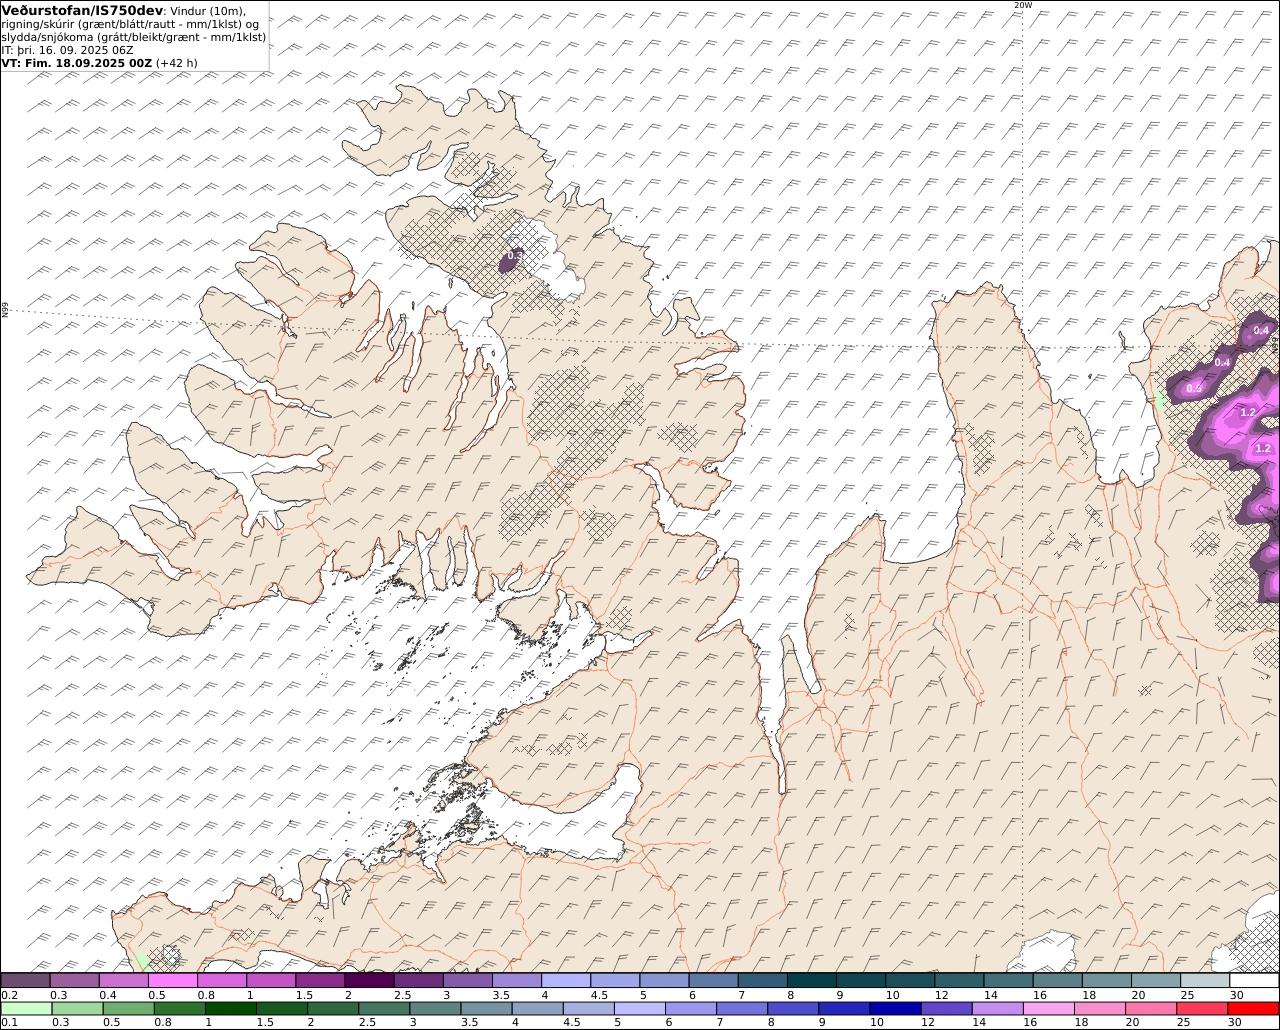Click the small dark purple snow patch labeled 0.3
The image size is (1280, 1030).
pos(512,260)
